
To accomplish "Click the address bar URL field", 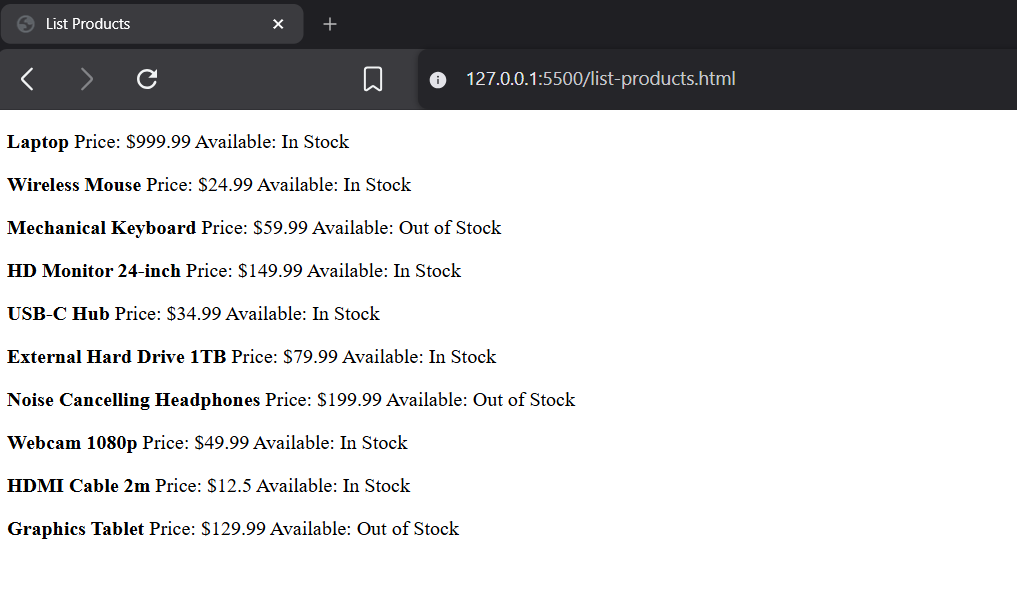I will click(x=600, y=79).
